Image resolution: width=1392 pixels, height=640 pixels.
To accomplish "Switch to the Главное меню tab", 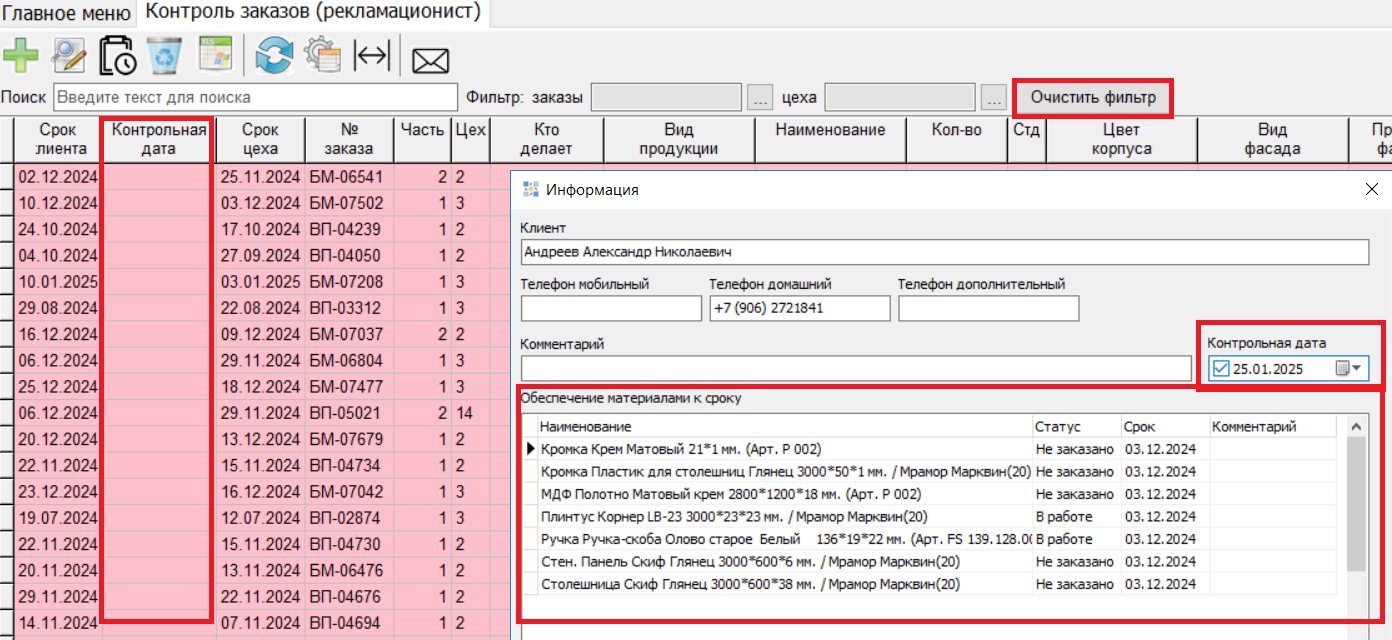I will 67,13.
